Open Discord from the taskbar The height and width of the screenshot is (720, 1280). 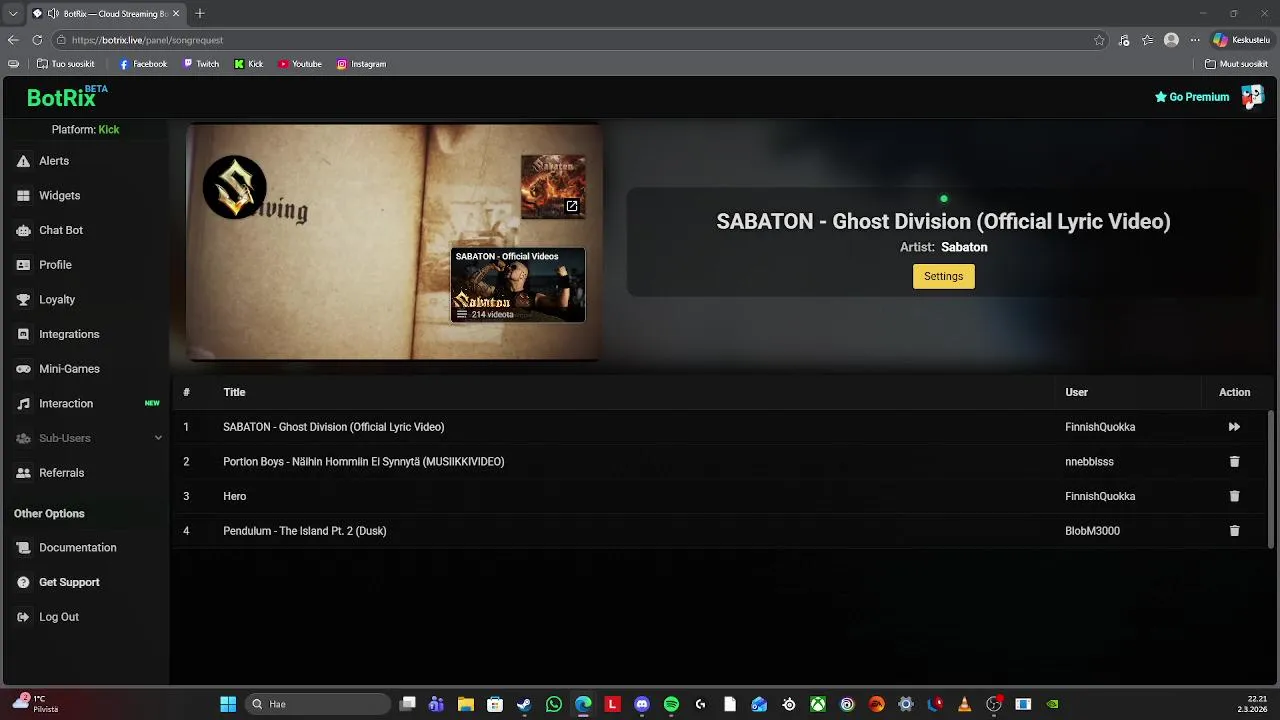pyautogui.click(x=642, y=704)
